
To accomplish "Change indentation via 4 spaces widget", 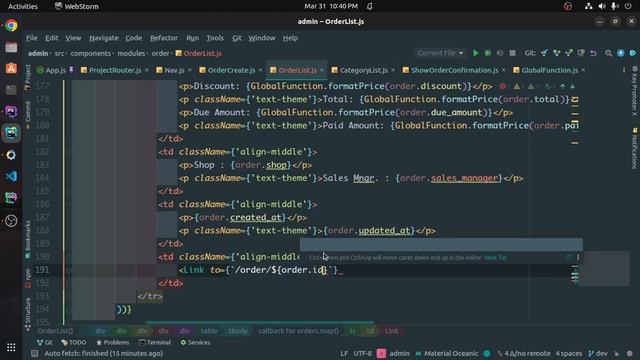I will [568, 353].
